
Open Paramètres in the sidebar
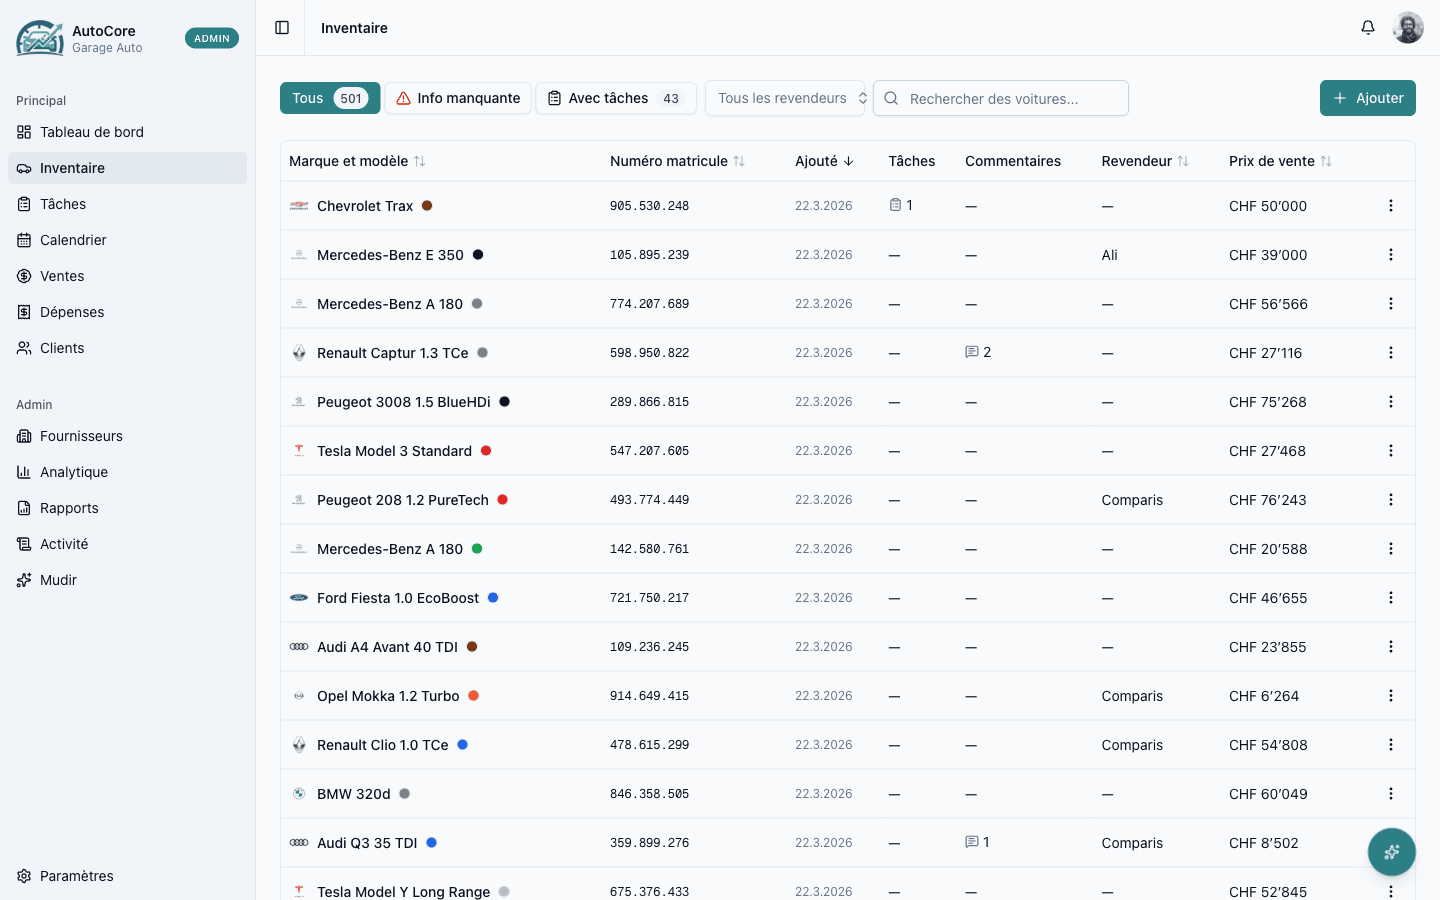(x=77, y=876)
